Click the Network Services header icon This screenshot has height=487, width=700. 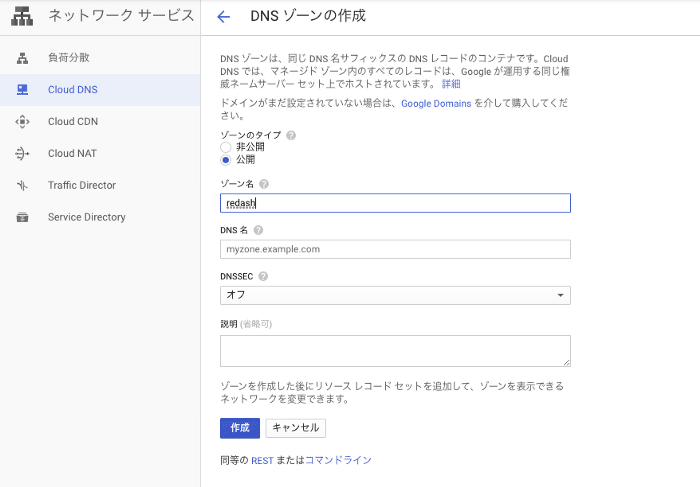(22, 17)
